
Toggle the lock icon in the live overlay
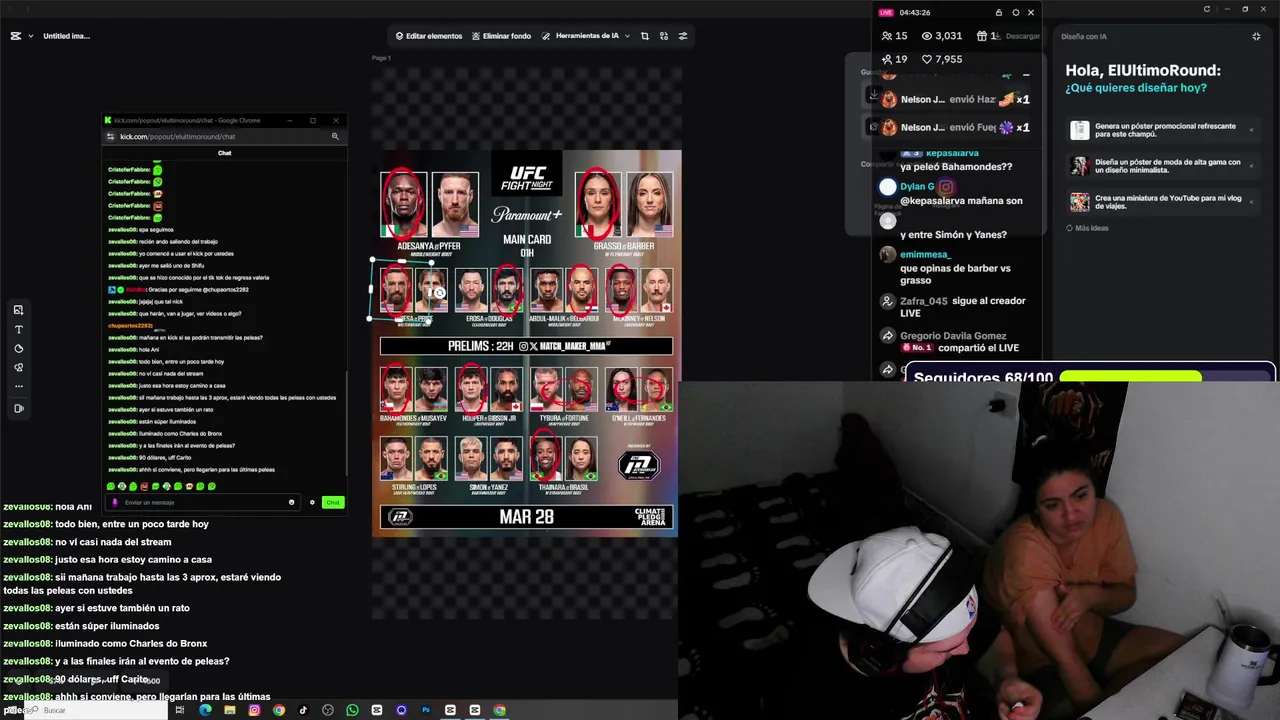[x=998, y=13]
